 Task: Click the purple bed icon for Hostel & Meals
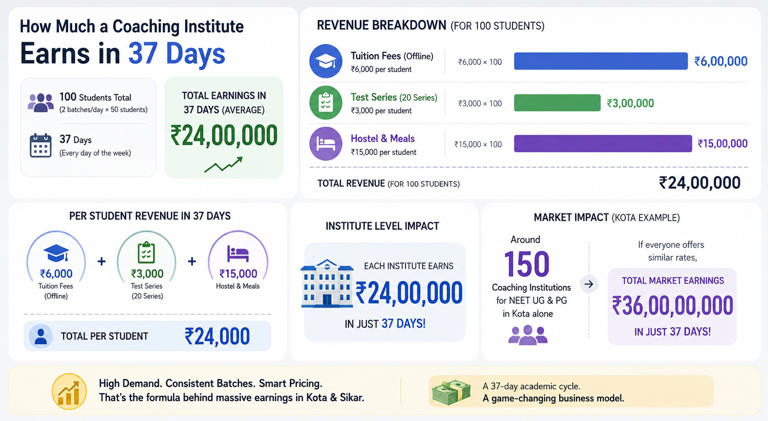[326, 143]
